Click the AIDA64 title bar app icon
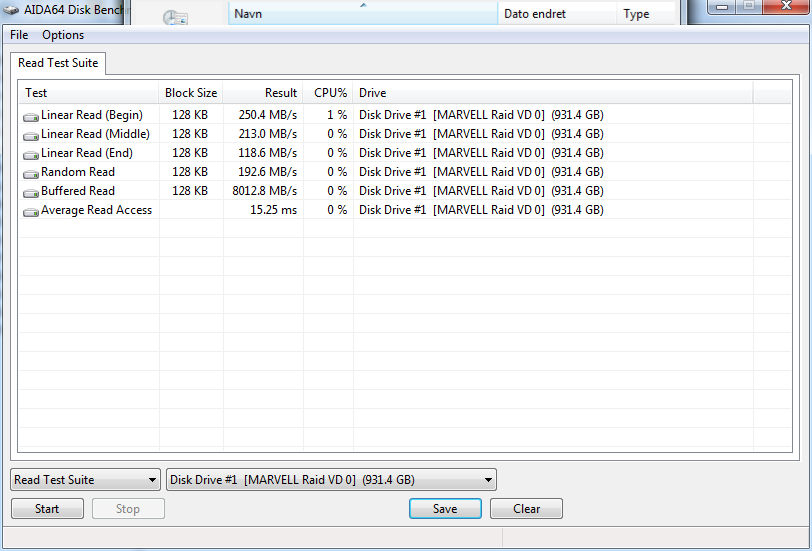The width and height of the screenshot is (812, 551). (x=11, y=9)
